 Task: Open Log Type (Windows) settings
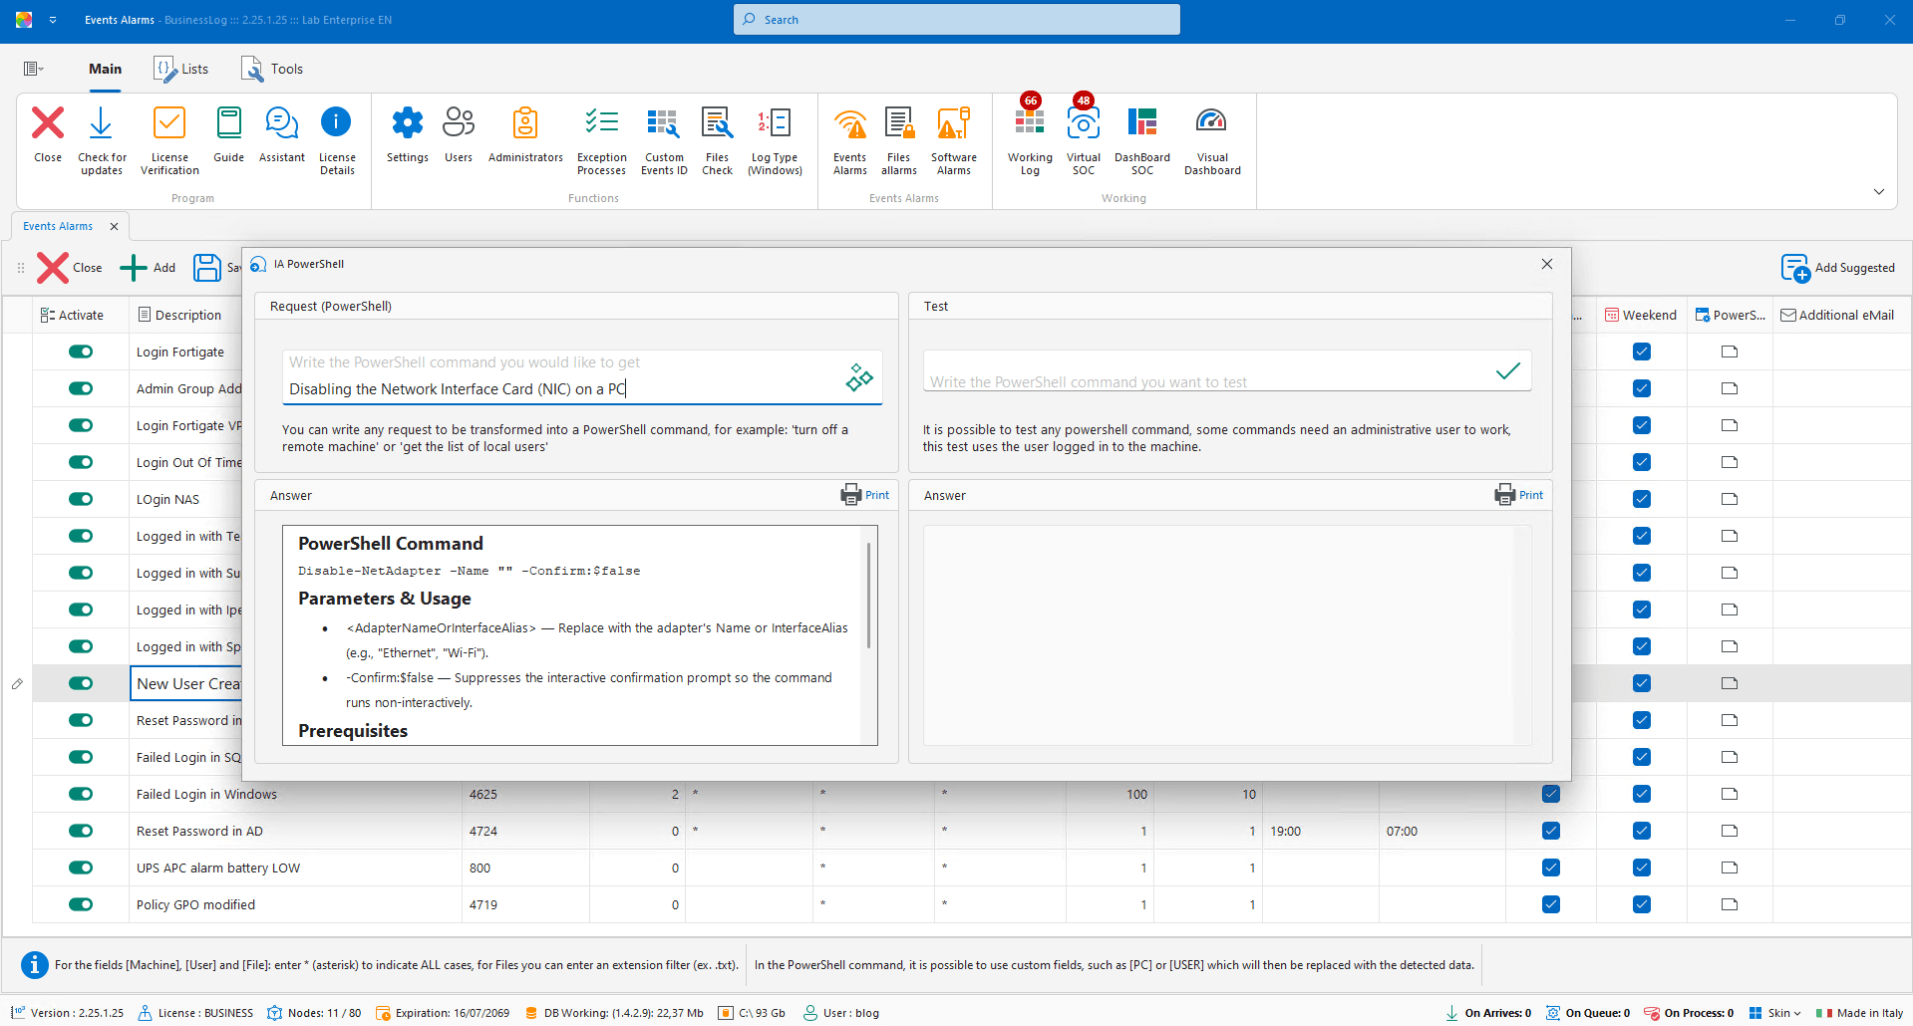click(x=774, y=140)
